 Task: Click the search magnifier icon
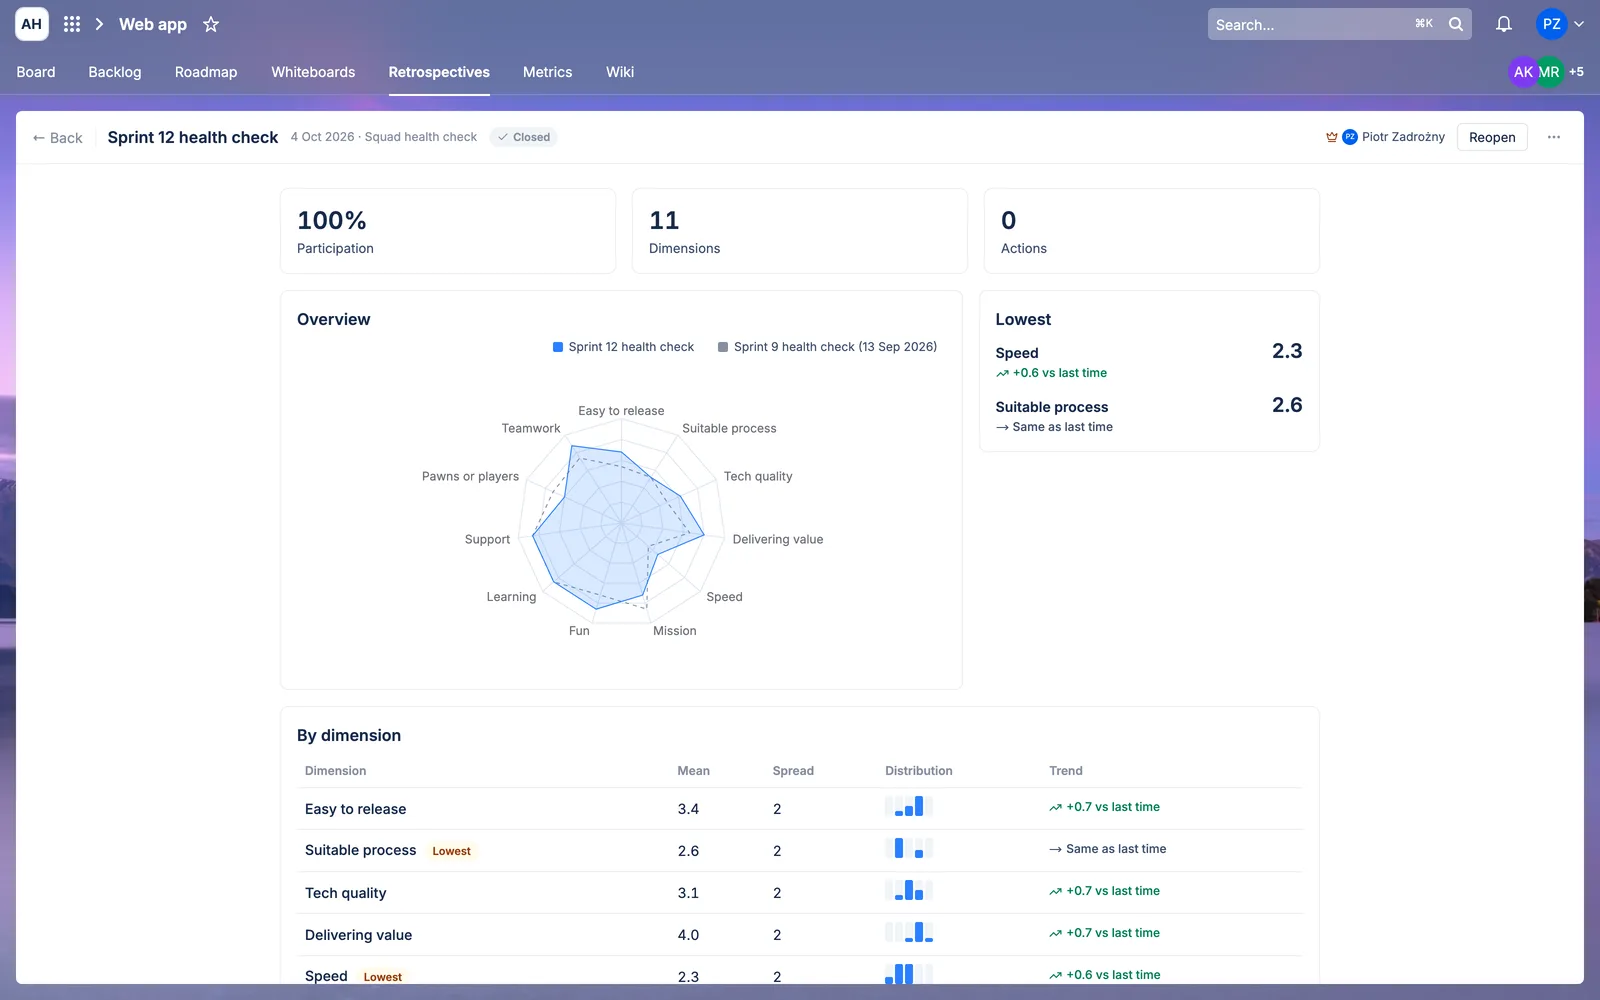1456,24
